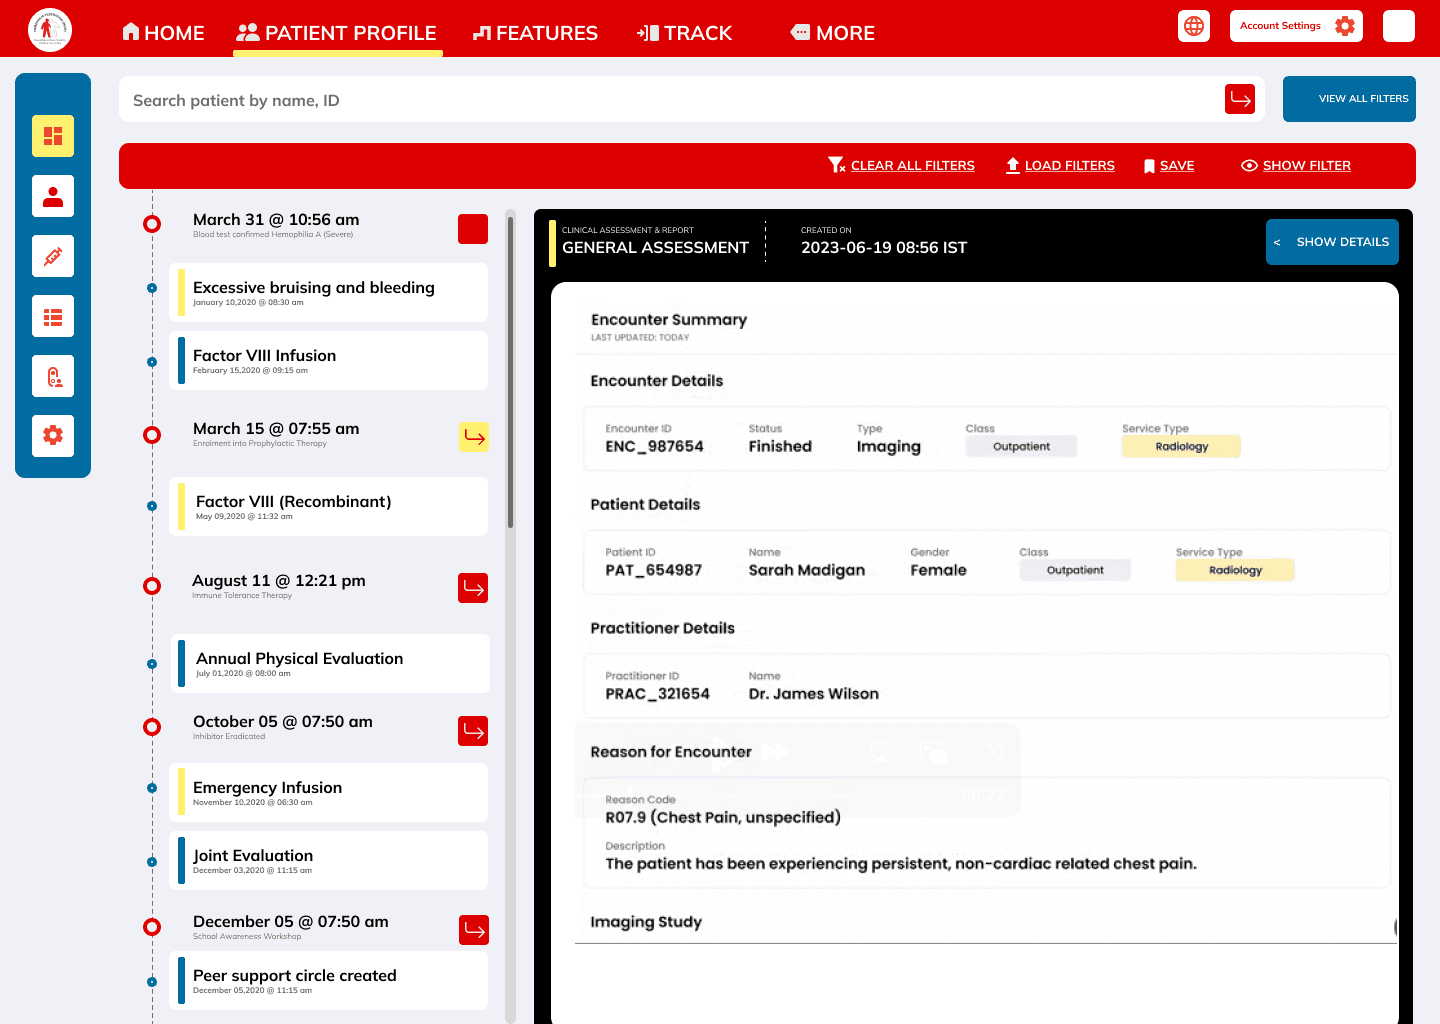Image resolution: width=1440 pixels, height=1024 pixels.
Task: Open the arrow for October 05 entry
Action: (473, 731)
